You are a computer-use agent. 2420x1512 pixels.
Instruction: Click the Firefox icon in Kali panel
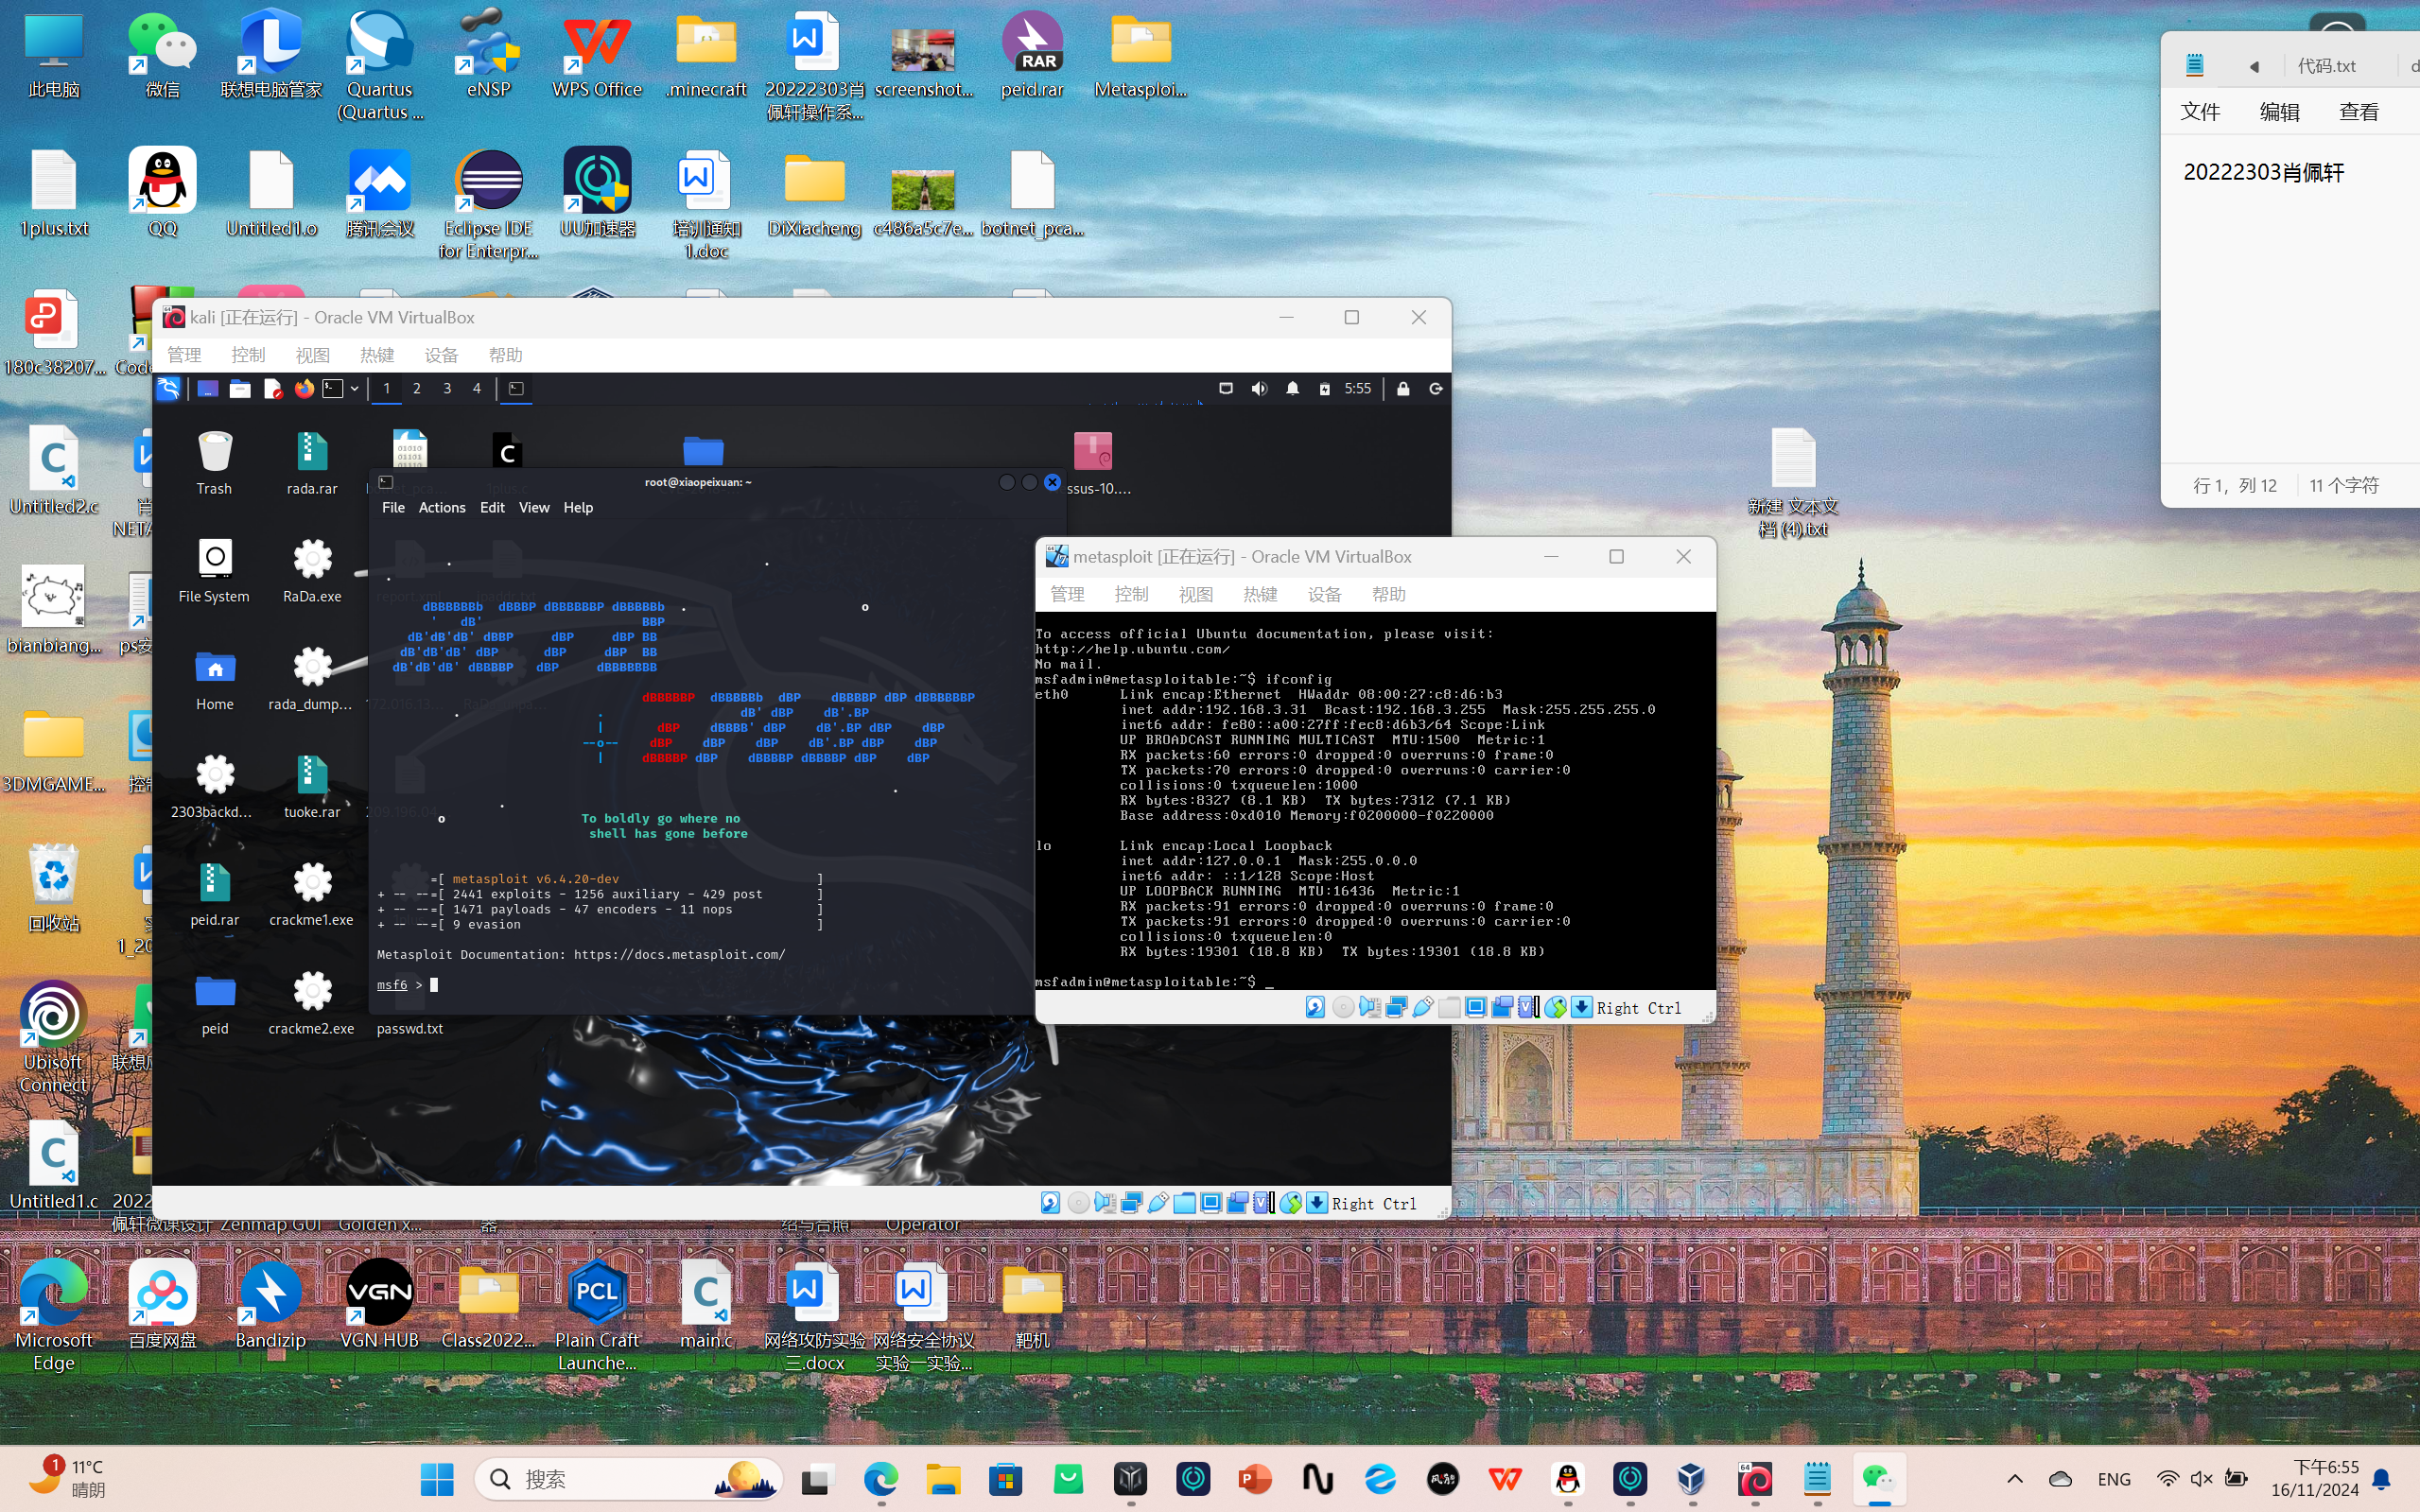pos(304,389)
